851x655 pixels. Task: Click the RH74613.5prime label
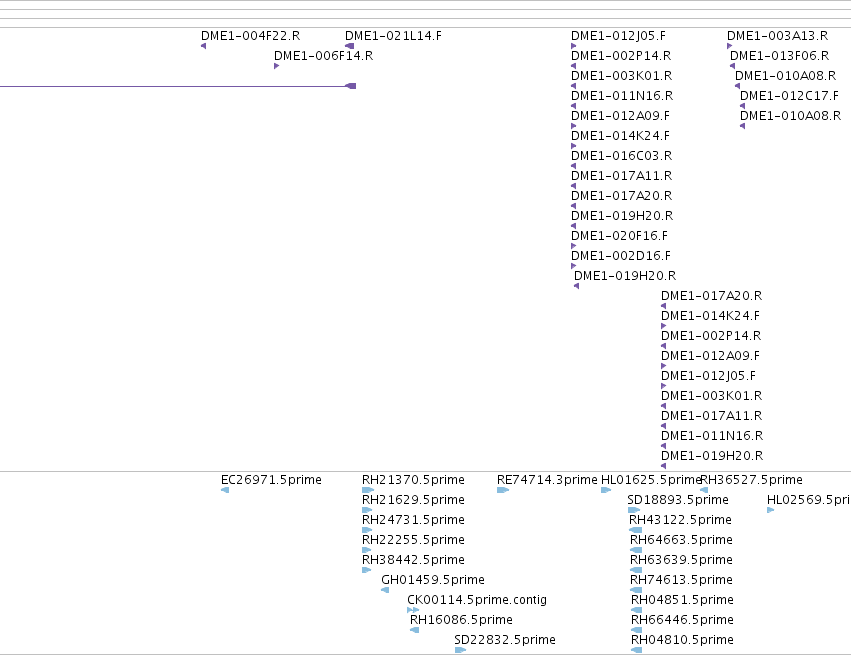(681, 580)
